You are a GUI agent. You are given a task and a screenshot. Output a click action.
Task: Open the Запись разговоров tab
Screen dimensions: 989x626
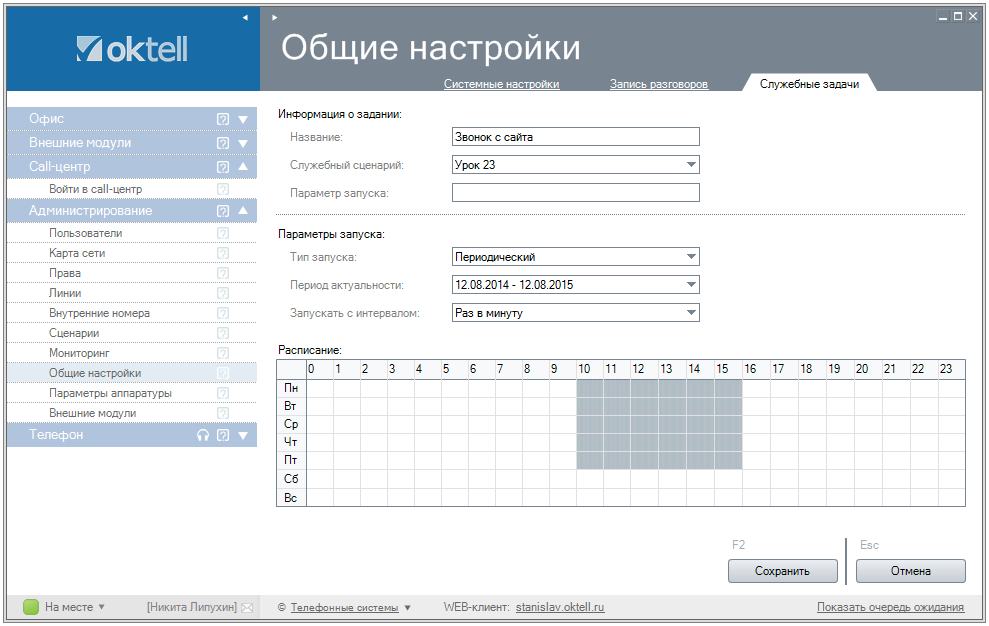[x=659, y=84]
